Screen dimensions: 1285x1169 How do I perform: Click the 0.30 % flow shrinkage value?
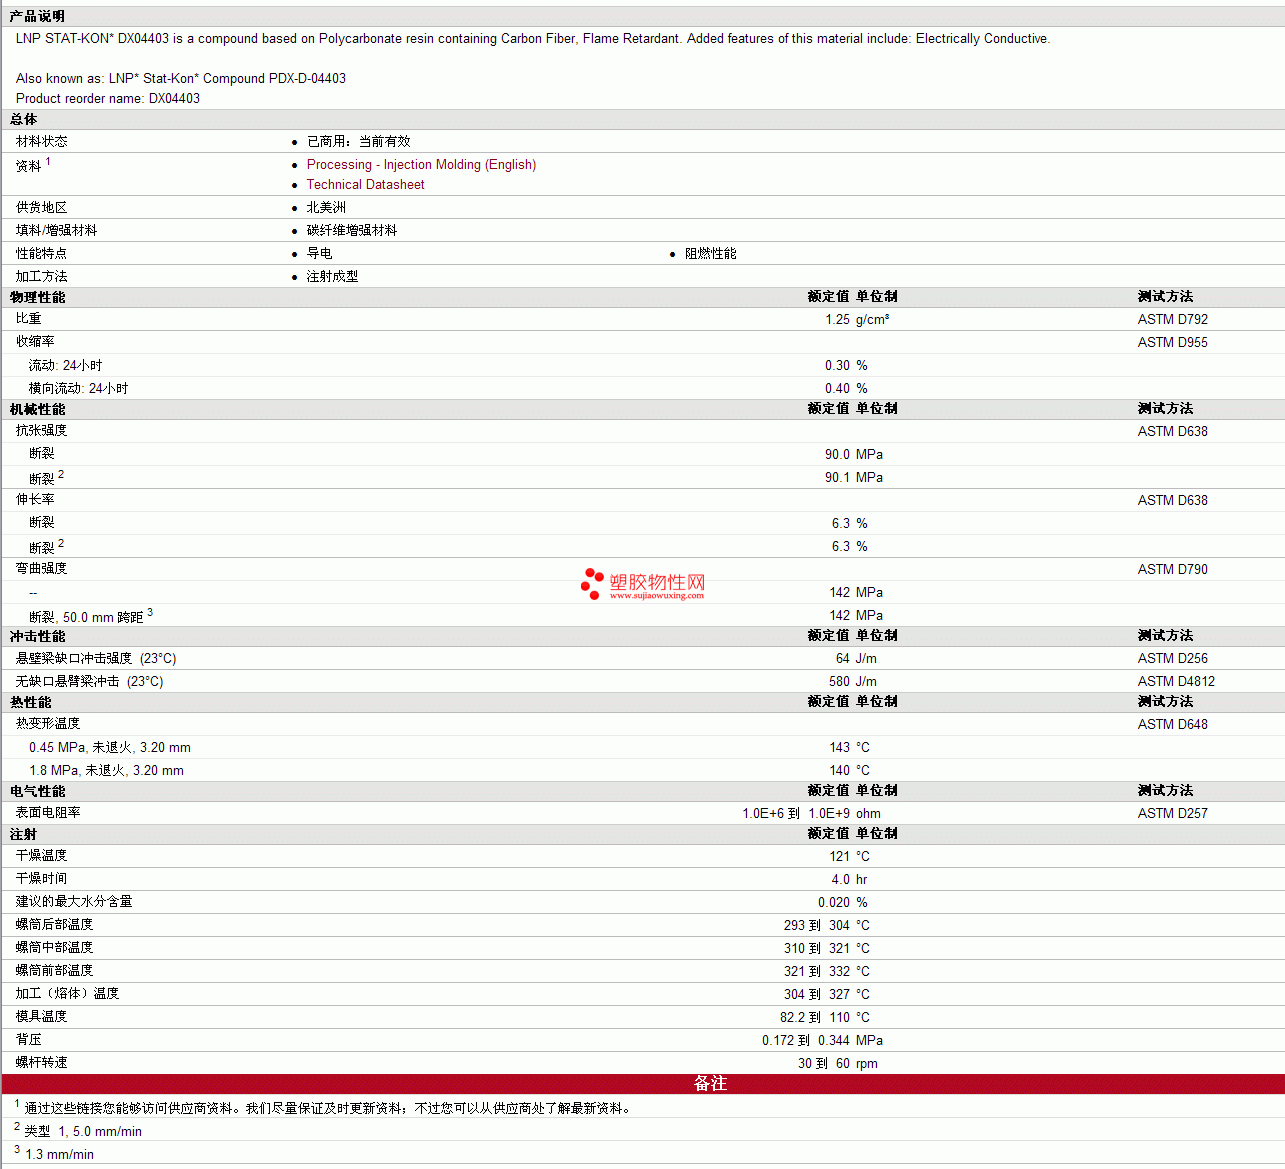pos(846,366)
